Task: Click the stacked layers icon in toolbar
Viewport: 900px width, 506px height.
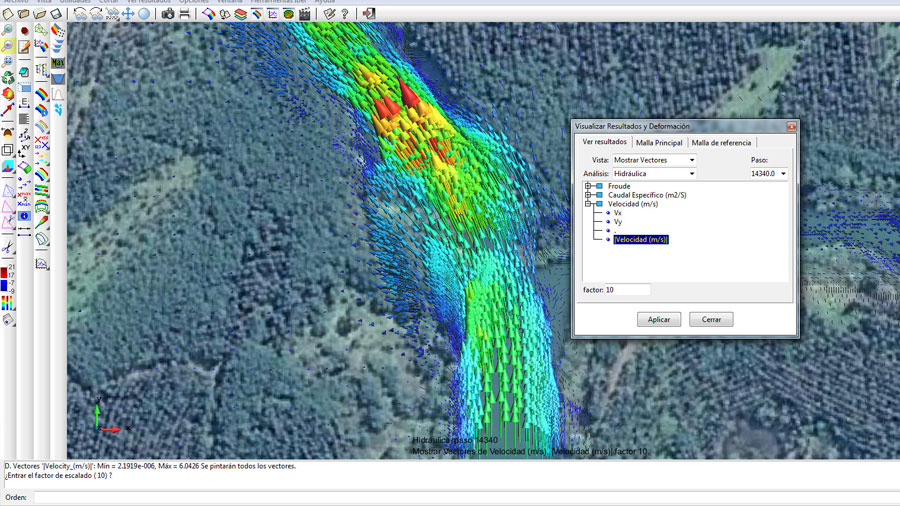Action: (x=241, y=14)
